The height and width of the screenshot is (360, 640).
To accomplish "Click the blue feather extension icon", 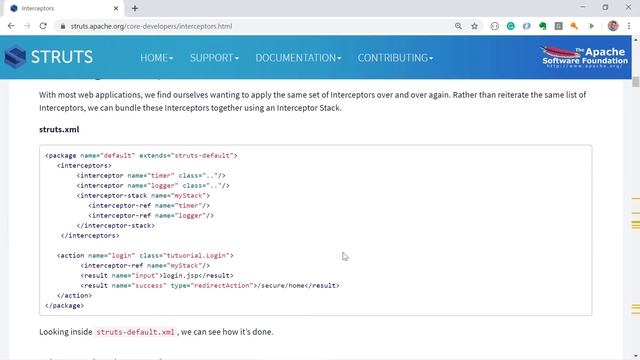I will point(527,26).
